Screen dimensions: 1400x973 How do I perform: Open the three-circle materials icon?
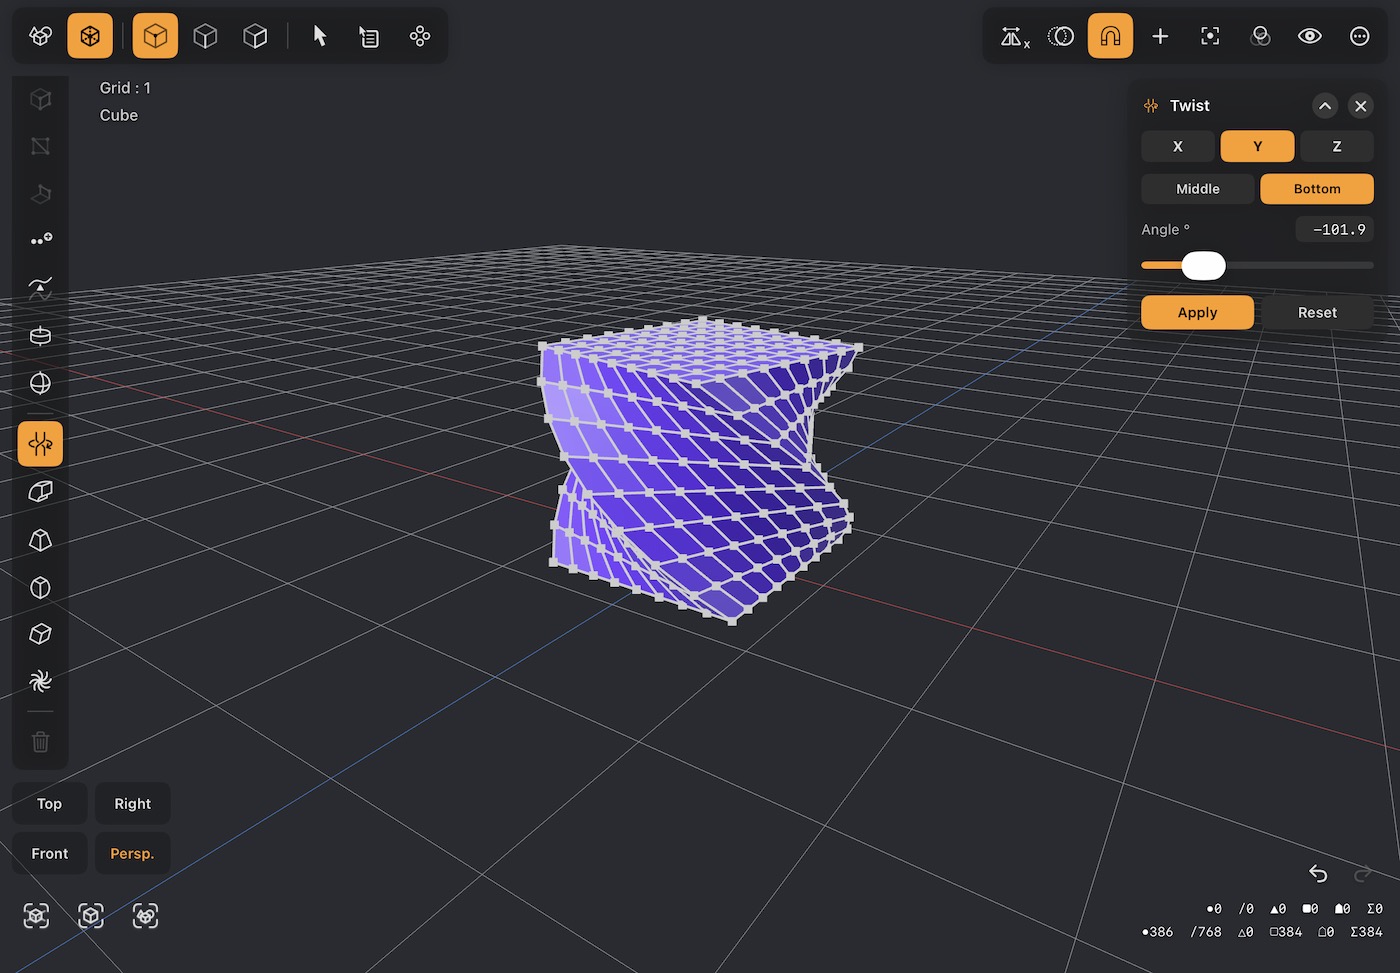[x=1260, y=36]
